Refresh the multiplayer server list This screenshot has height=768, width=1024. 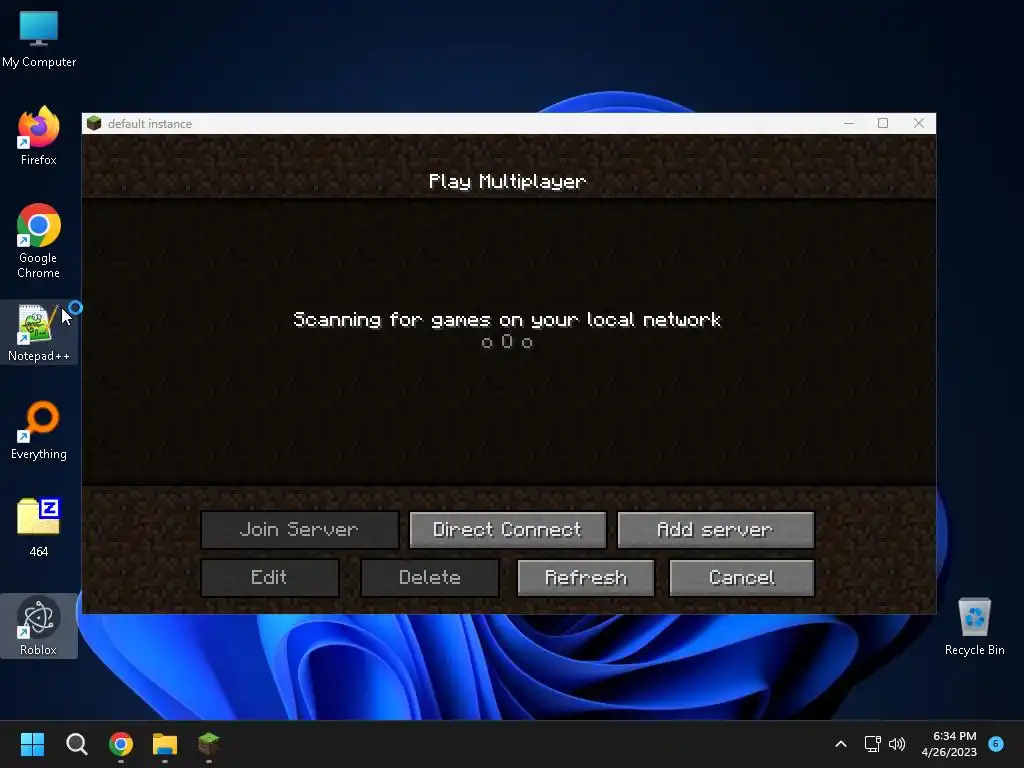586,577
